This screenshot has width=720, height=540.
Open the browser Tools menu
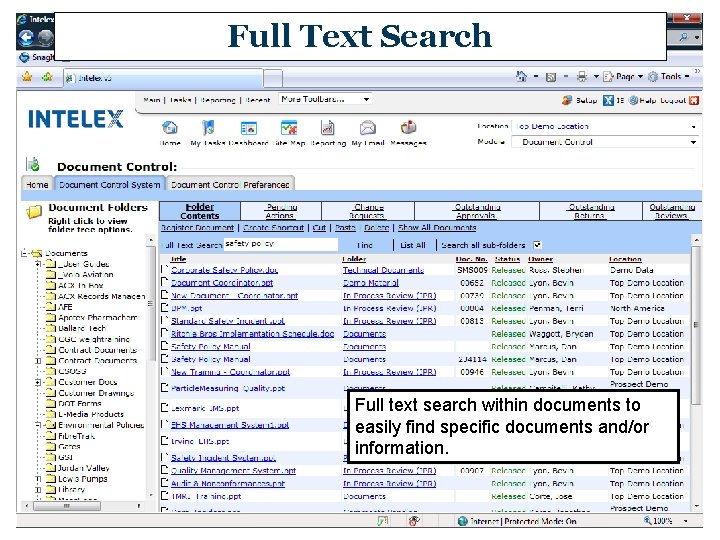668,77
